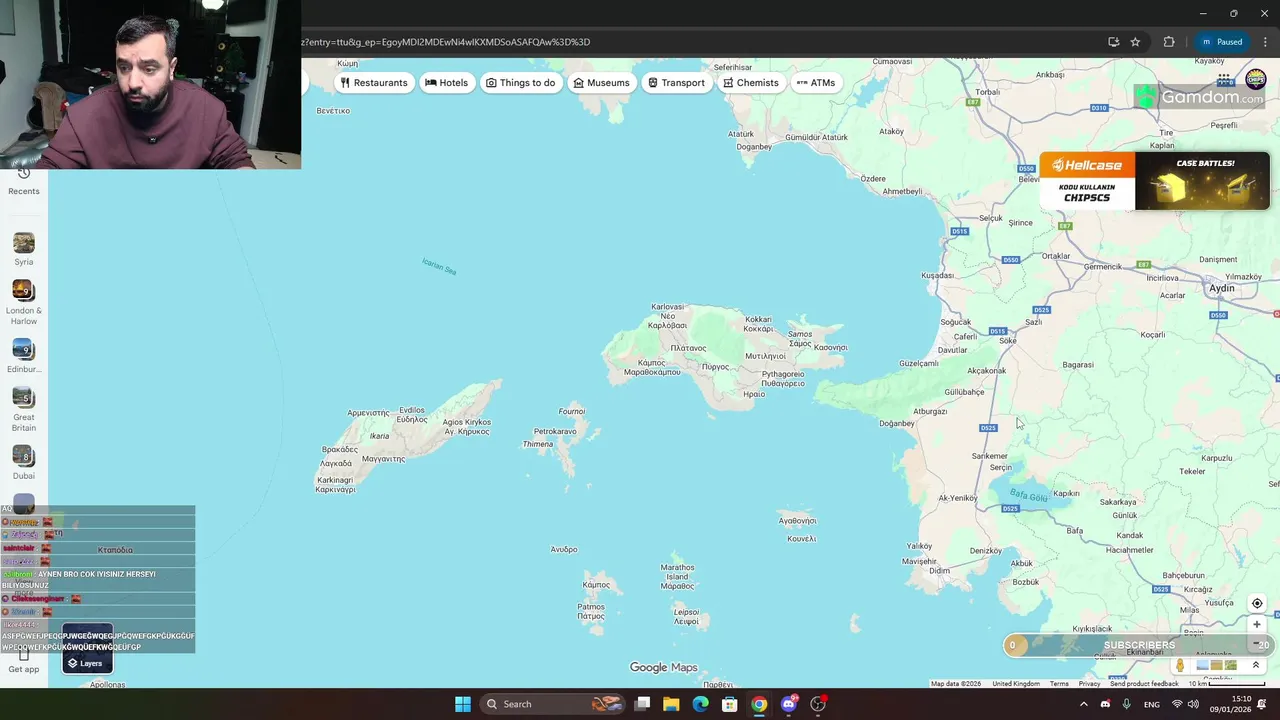Open the volume speaker tray icon

pyautogui.click(x=1193, y=704)
